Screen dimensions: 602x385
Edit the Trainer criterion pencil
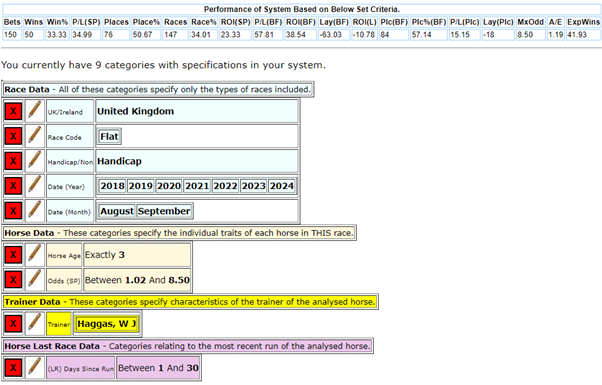tap(35, 324)
